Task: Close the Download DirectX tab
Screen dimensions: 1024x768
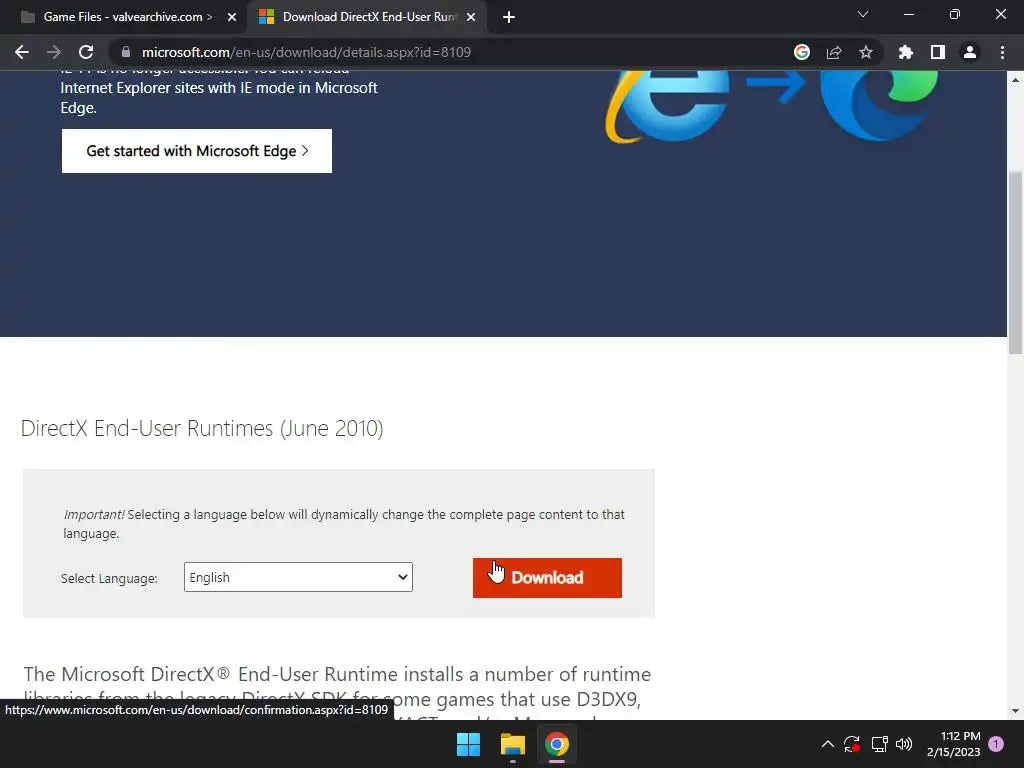Action: [x=471, y=17]
